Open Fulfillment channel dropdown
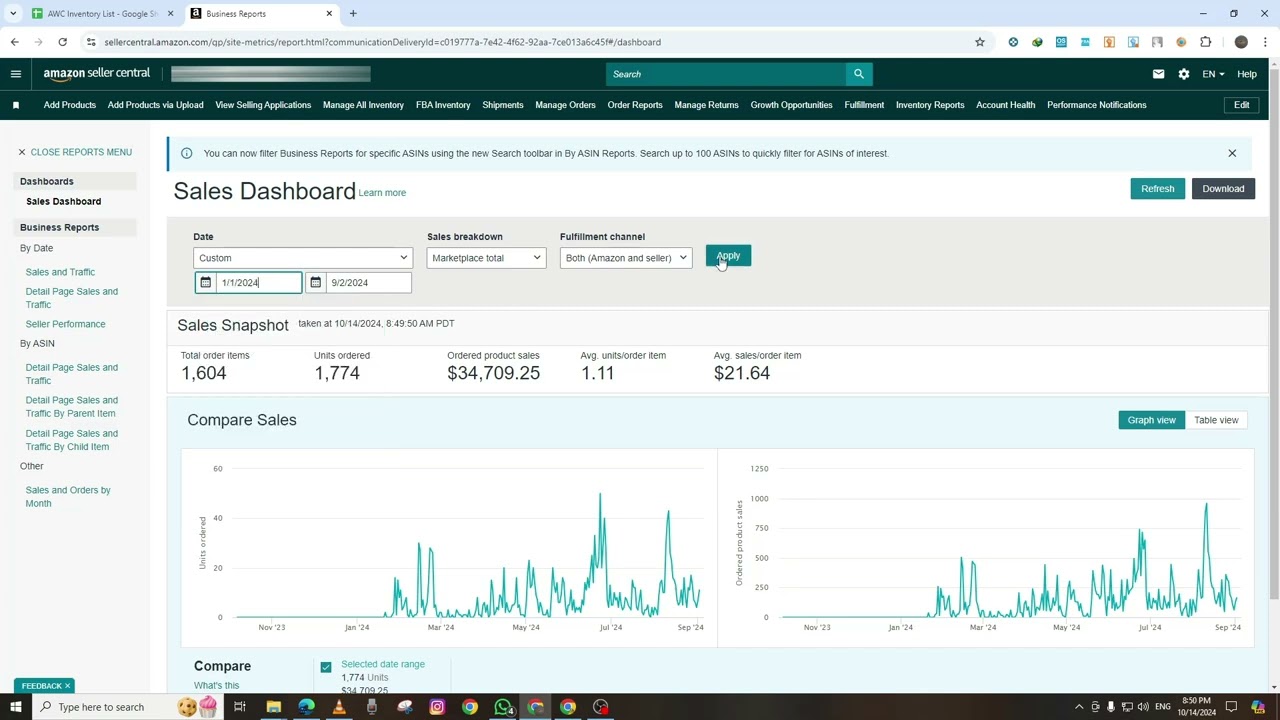The width and height of the screenshot is (1280, 720). point(625,258)
